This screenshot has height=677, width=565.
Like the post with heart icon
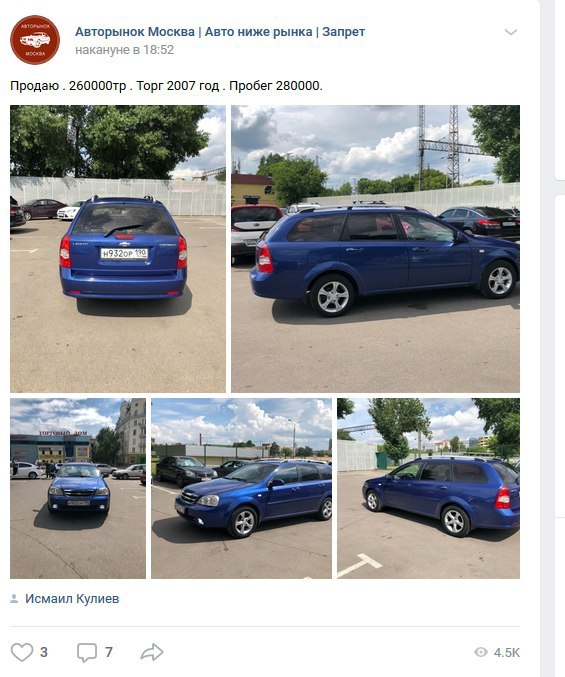point(22,652)
